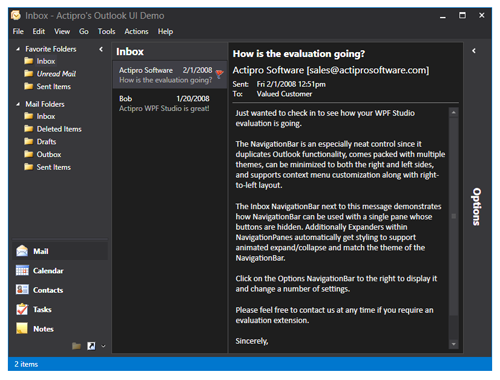The image size is (500, 380).
Task: Maximize the Outlook UI Demo window
Action: (462, 15)
